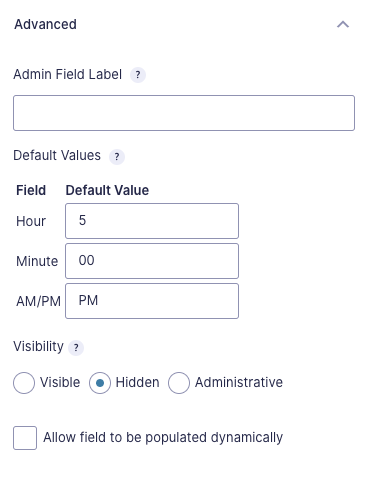Select the Visible radio button
The image size is (368, 477).
click(24, 383)
